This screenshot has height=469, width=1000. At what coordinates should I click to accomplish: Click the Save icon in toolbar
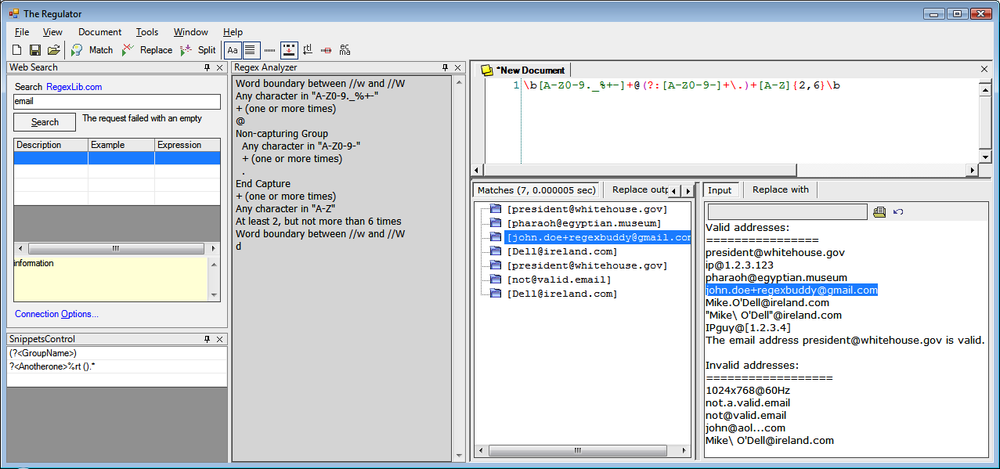pos(35,49)
